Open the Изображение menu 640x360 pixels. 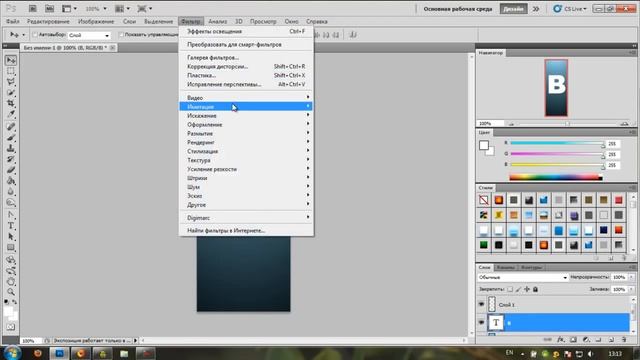click(96, 22)
